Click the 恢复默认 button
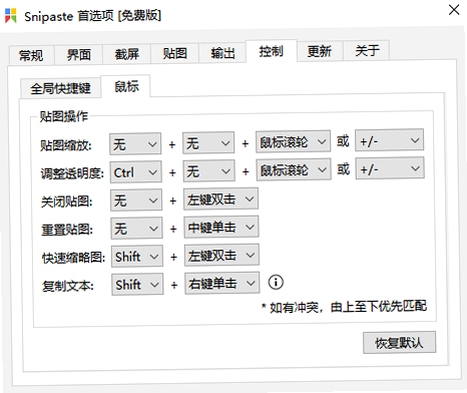The height and width of the screenshot is (393, 467). (x=399, y=342)
